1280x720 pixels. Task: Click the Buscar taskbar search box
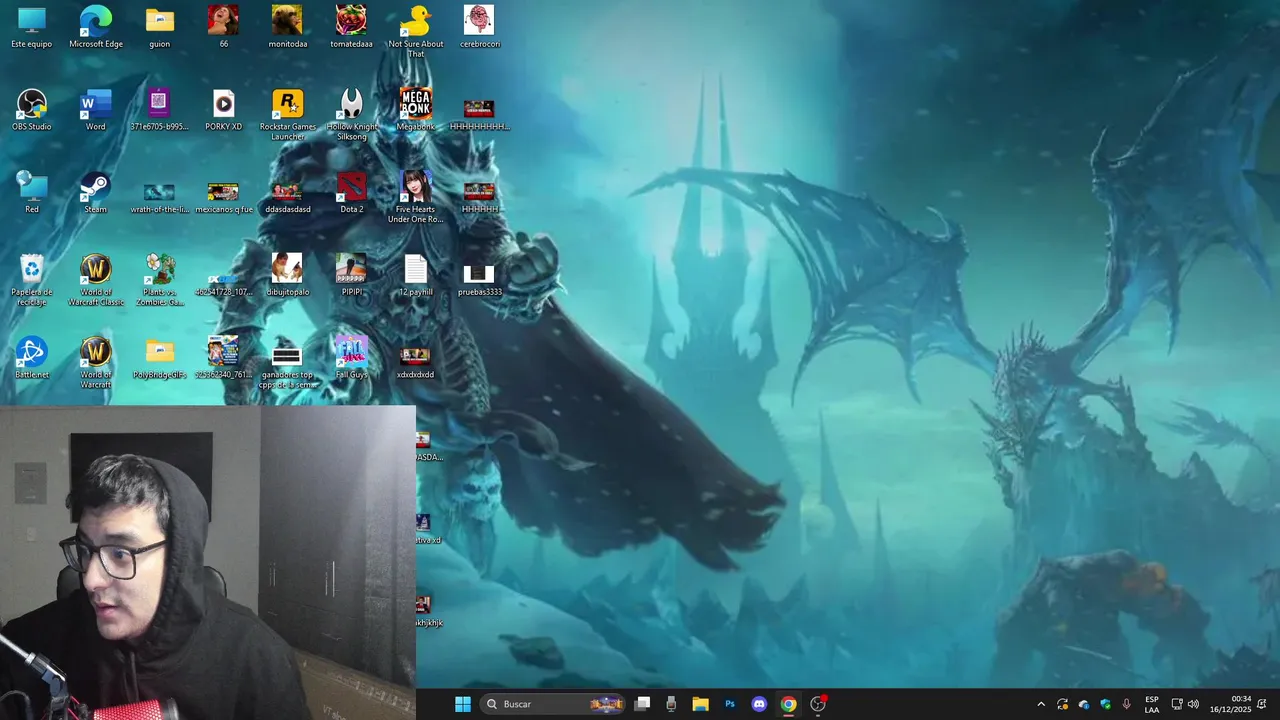pos(552,704)
